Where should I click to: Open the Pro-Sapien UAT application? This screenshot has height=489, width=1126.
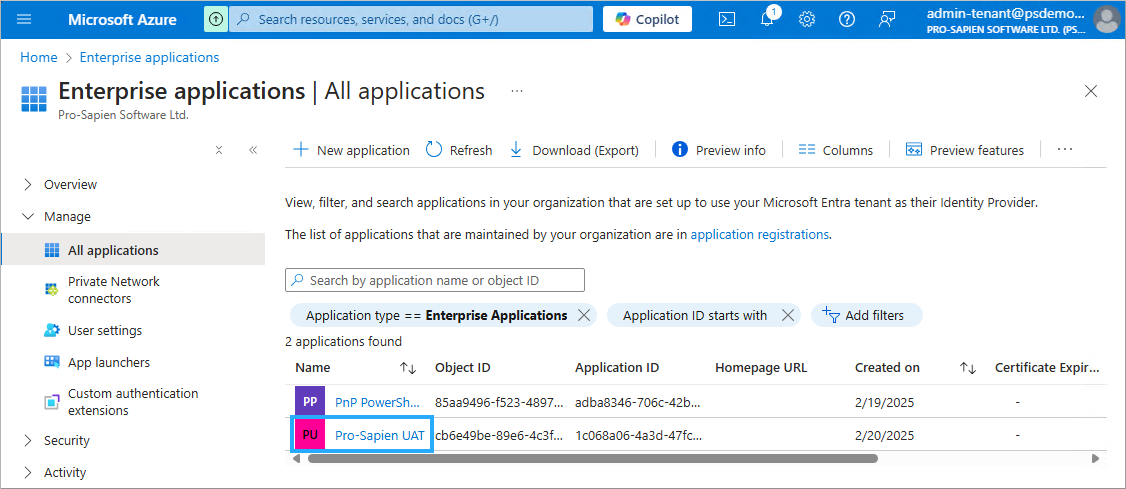(379, 435)
